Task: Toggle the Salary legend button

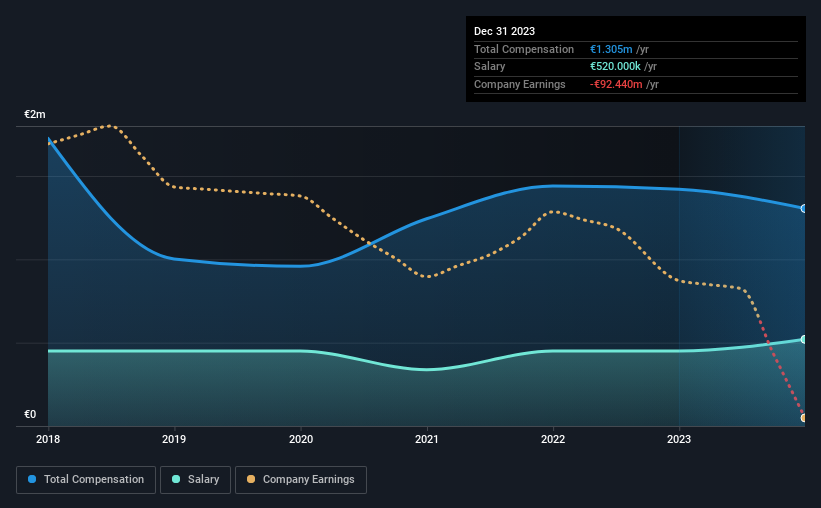Action: click(195, 480)
